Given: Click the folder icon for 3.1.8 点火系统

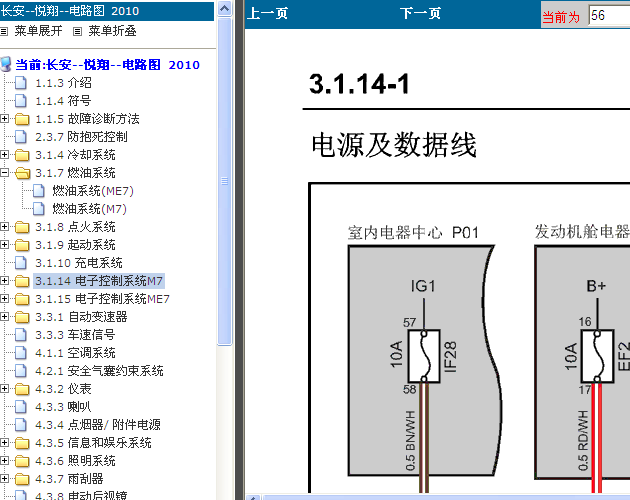Looking at the screenshot, I should point(22,227).
